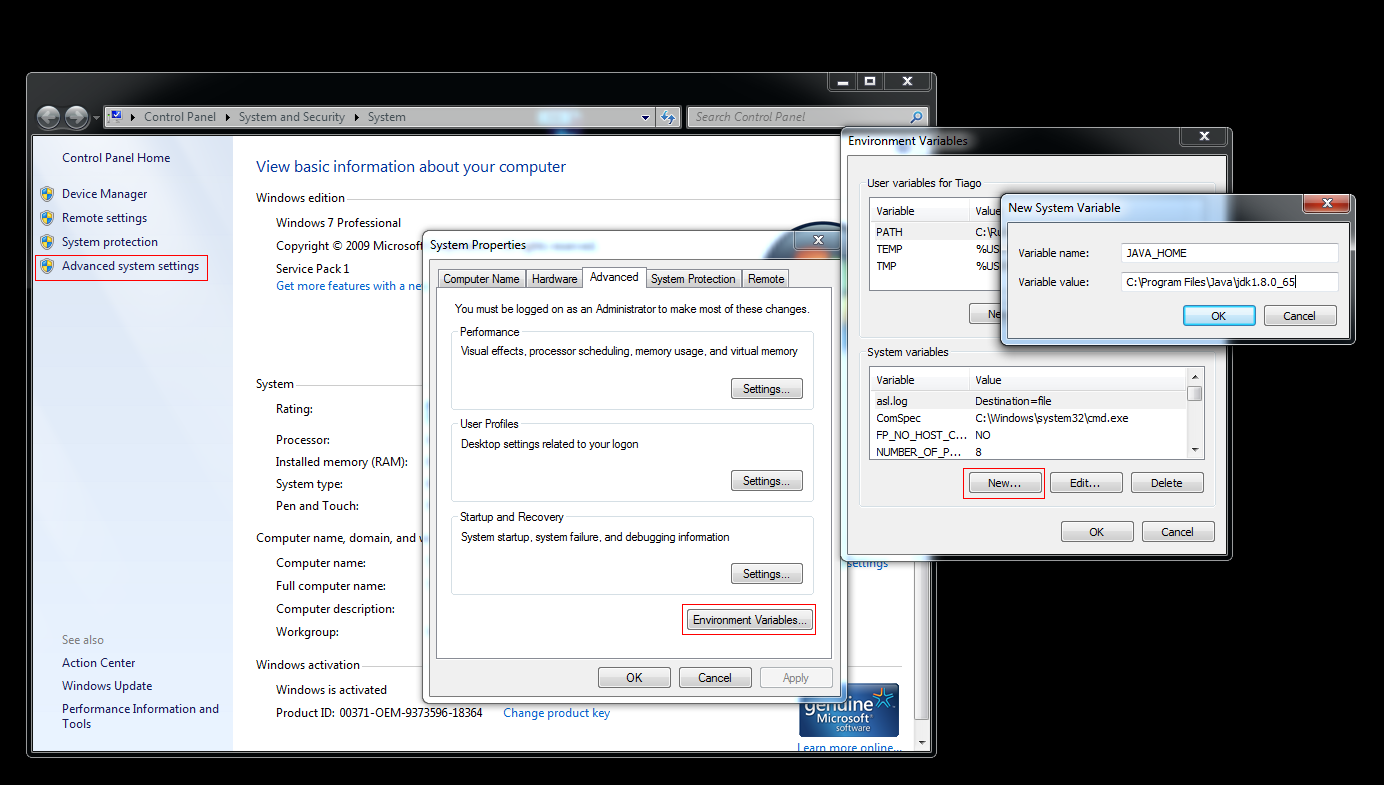Screen dimensions: 1384x785
Task: Click the genuine Microsoft software badge
Action: (x=849, y=710)
